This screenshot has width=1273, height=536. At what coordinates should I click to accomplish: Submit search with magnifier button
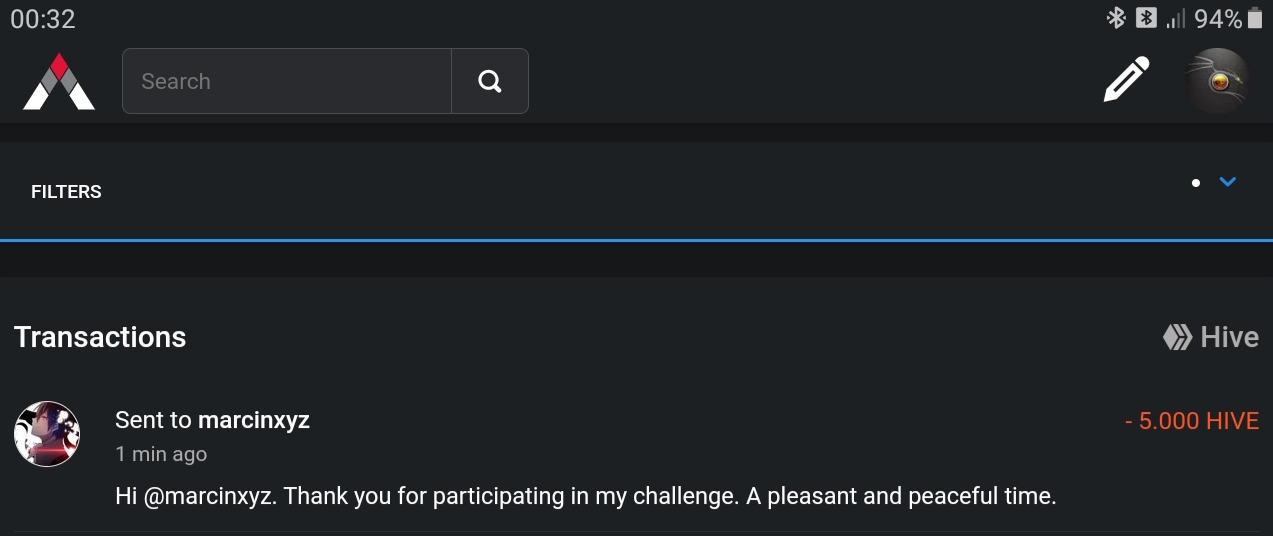click(x=490, y=81)
